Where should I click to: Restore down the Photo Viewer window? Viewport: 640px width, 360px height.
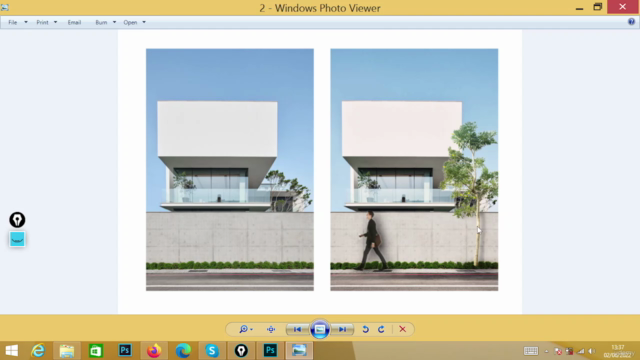(x=598, y=7)
